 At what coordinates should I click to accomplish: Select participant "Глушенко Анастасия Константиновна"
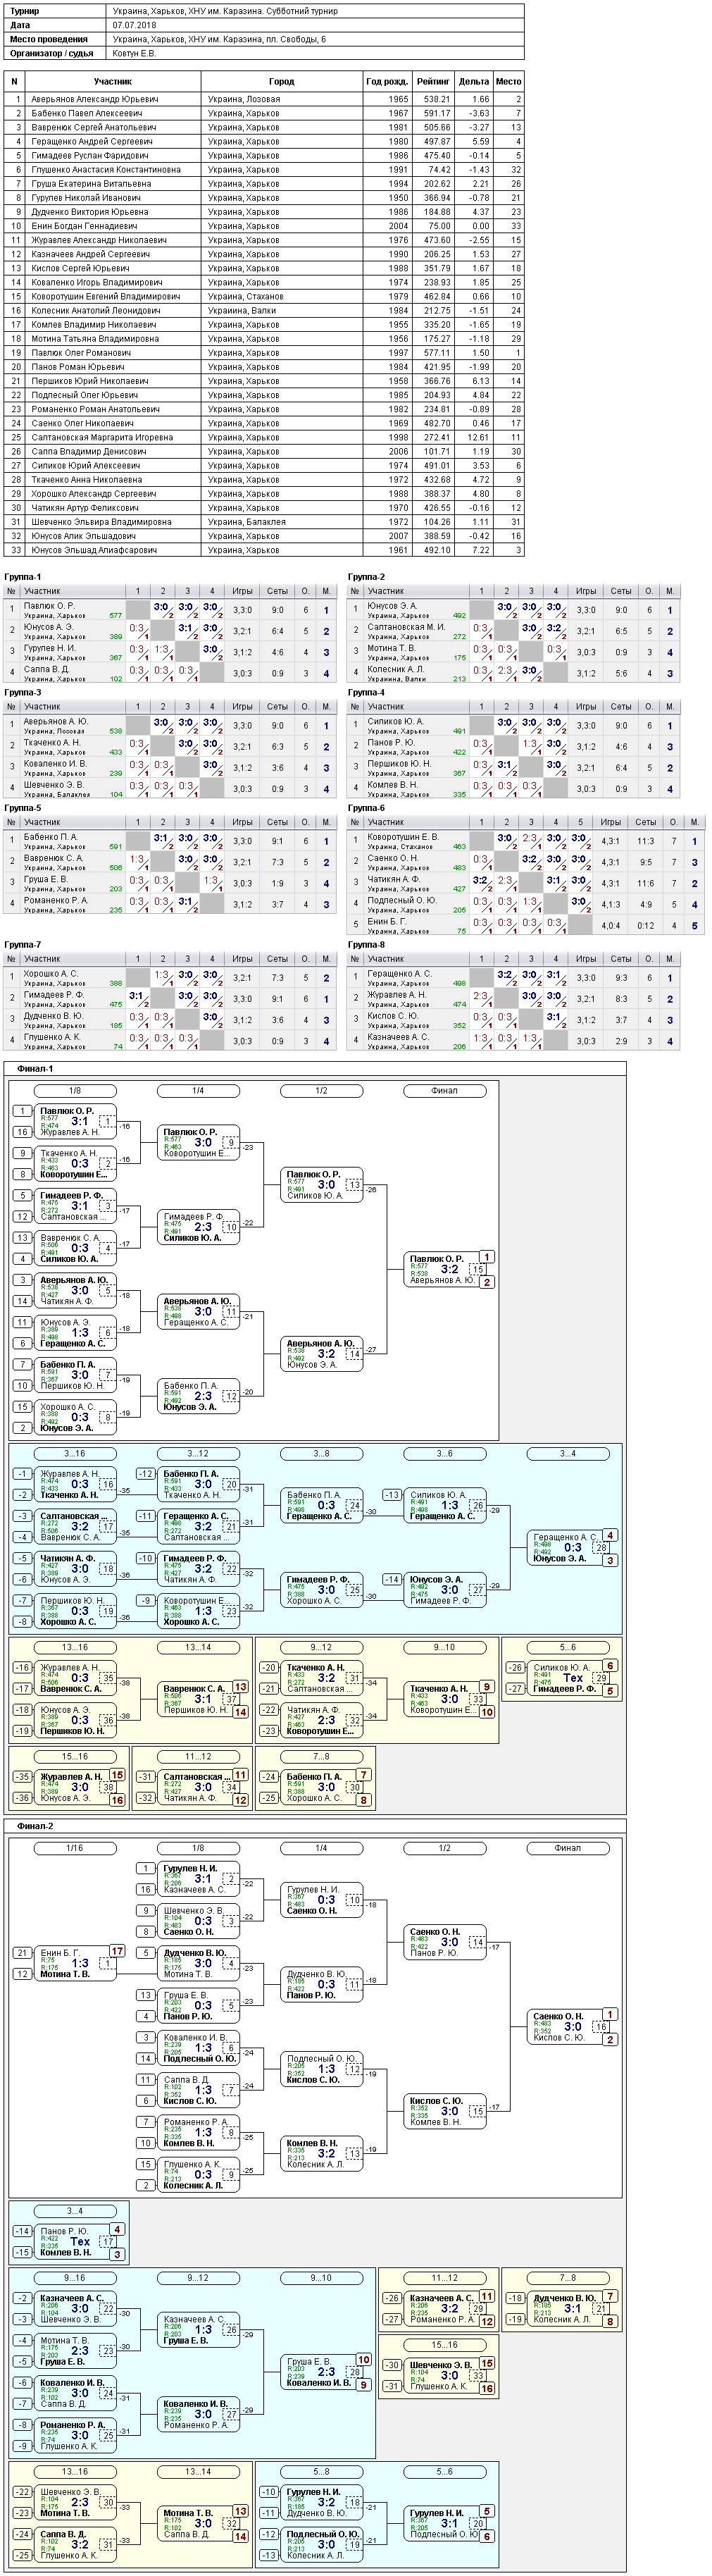pos(106,169)
